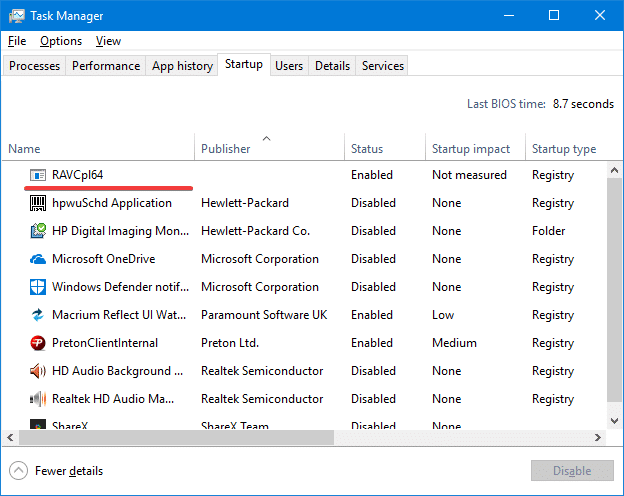Screen dimensions: 624x496
Task: Click the PretonClientInternal red icon
Action: (38, 343)
